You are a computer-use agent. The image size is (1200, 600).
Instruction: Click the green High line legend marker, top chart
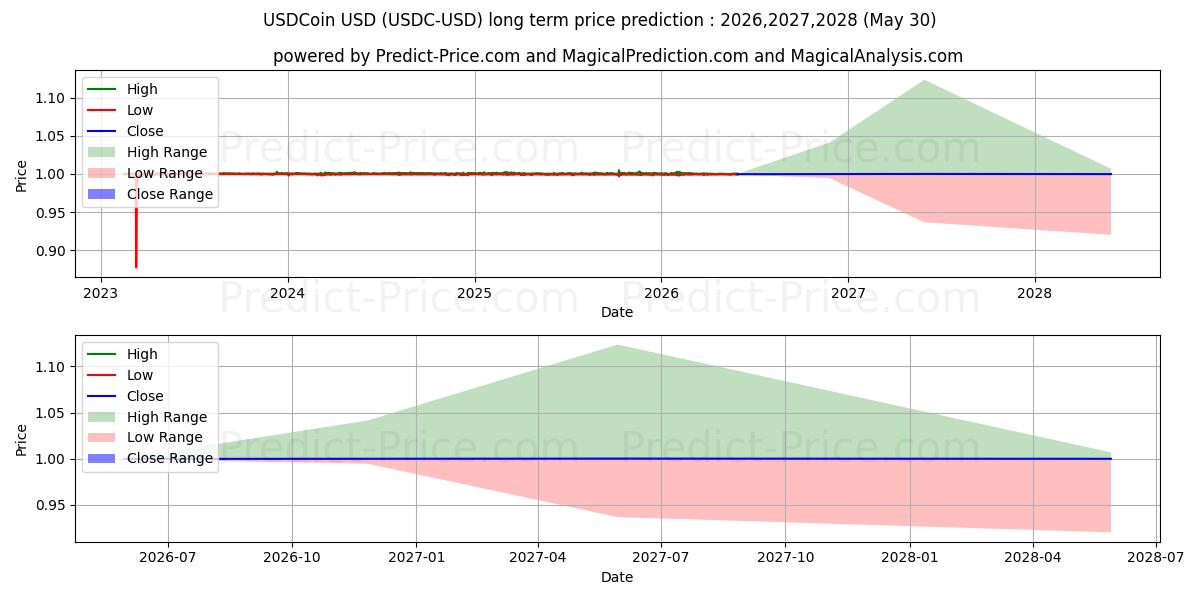101,89
